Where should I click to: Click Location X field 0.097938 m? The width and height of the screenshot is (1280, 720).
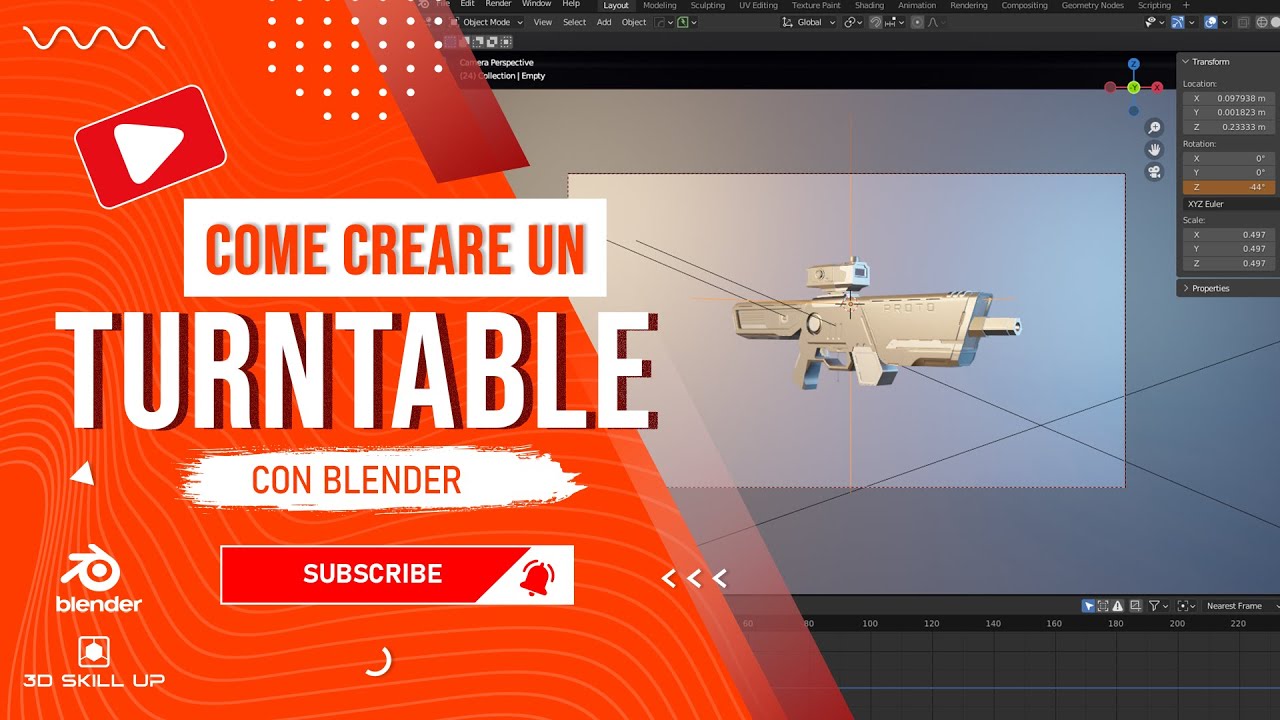point(1228,98)
